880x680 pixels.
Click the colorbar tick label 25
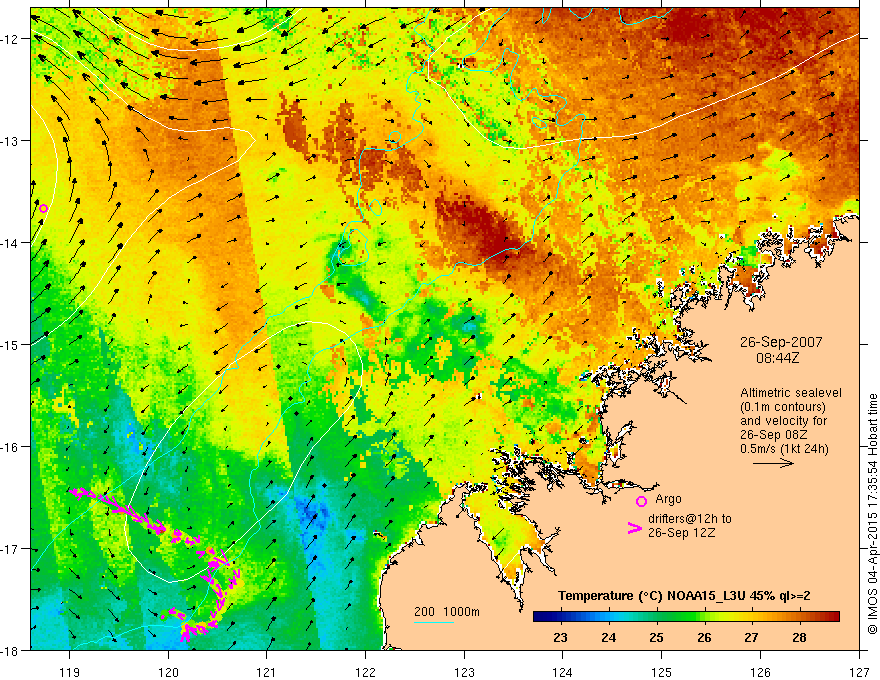[656, 637]
